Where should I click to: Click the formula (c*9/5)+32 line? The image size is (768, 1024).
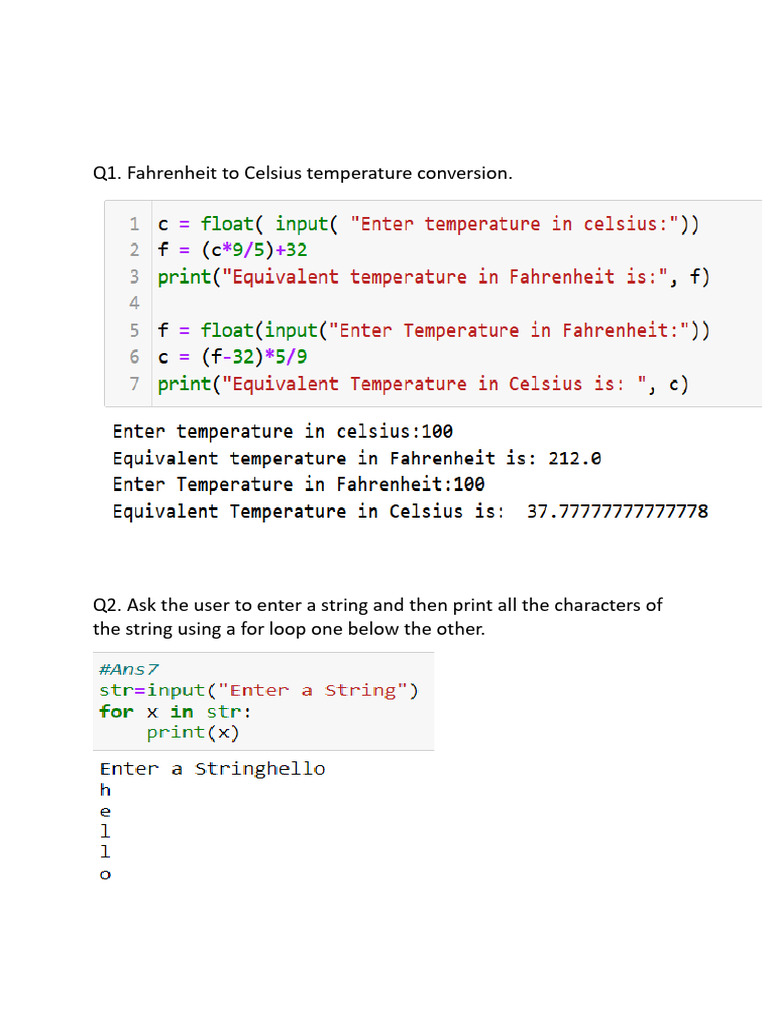[232, 250]
